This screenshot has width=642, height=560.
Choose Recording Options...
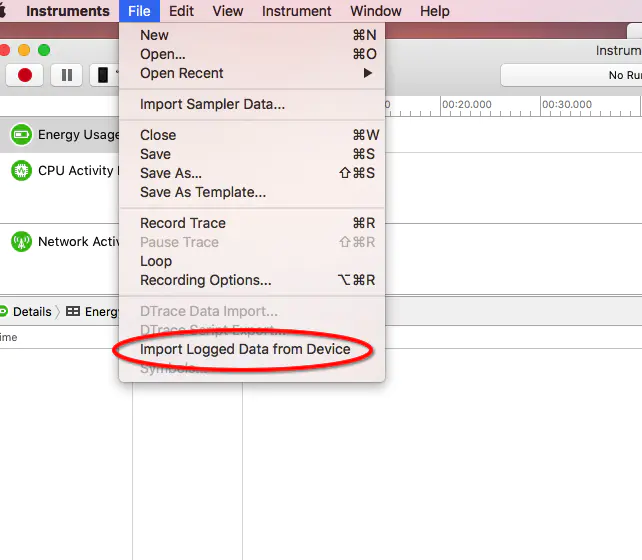(252, 280)
